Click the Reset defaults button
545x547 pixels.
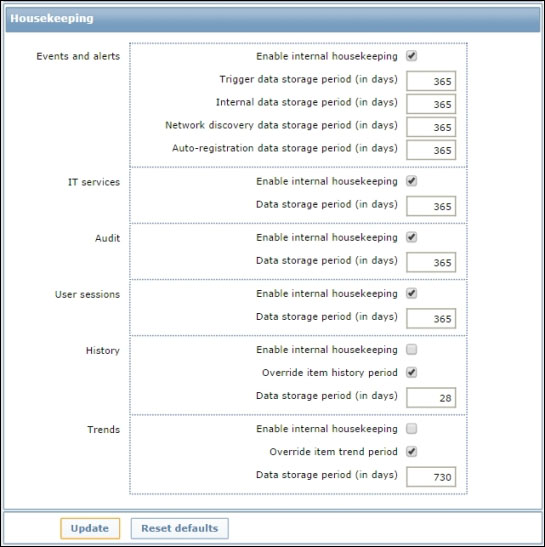(180, 528)
